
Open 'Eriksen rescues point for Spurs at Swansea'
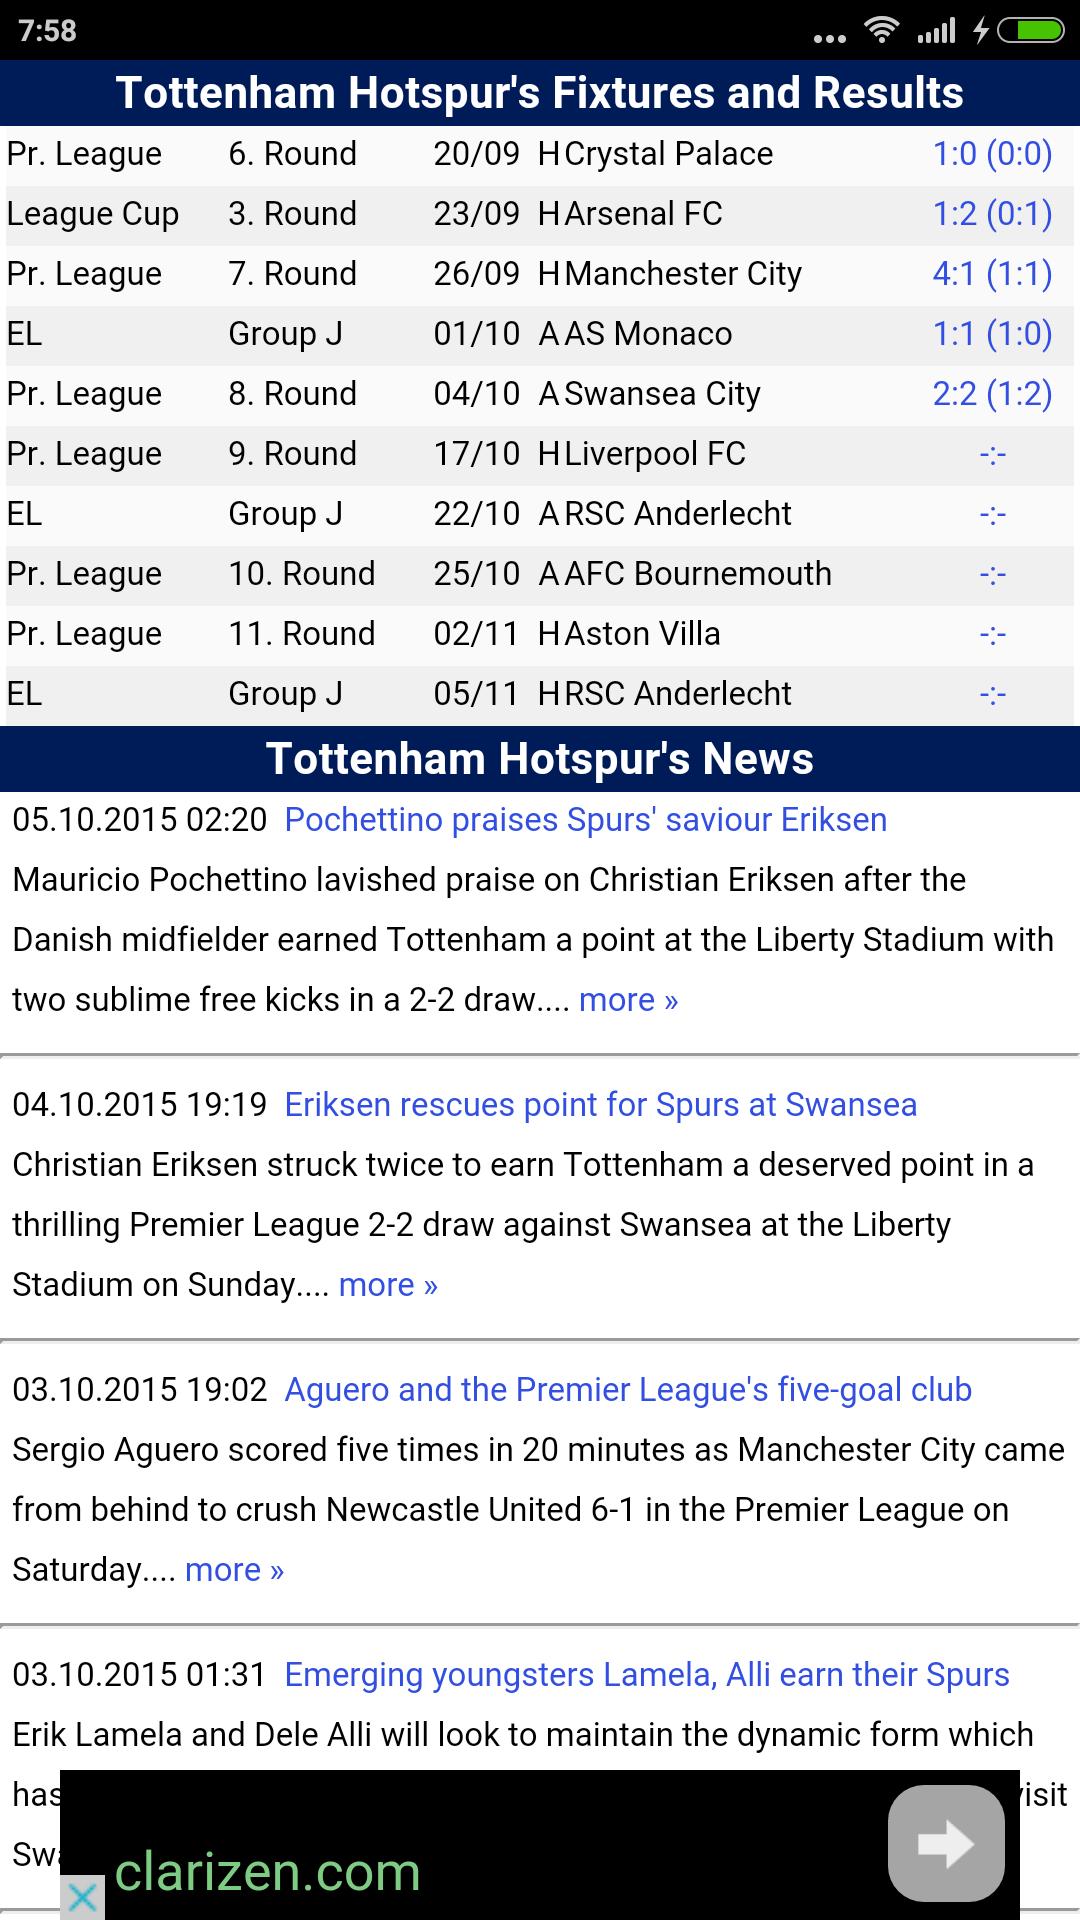point(601,1104)
